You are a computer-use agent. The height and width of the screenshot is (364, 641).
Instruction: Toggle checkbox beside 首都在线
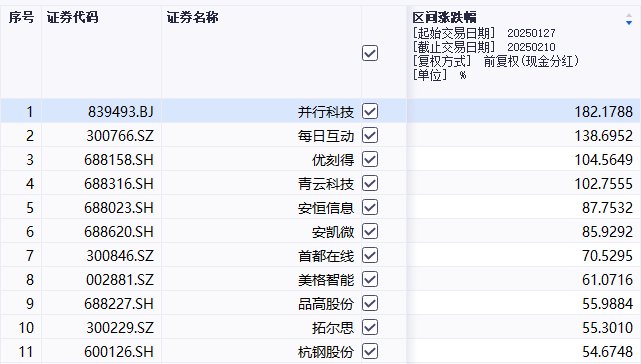(370, 256)
